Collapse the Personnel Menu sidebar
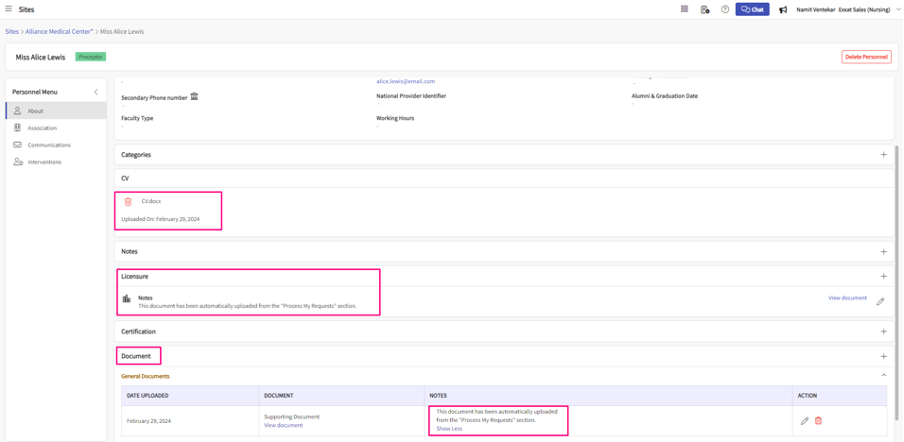The width and height of the screenshot is (904, 442). (96, 92)
